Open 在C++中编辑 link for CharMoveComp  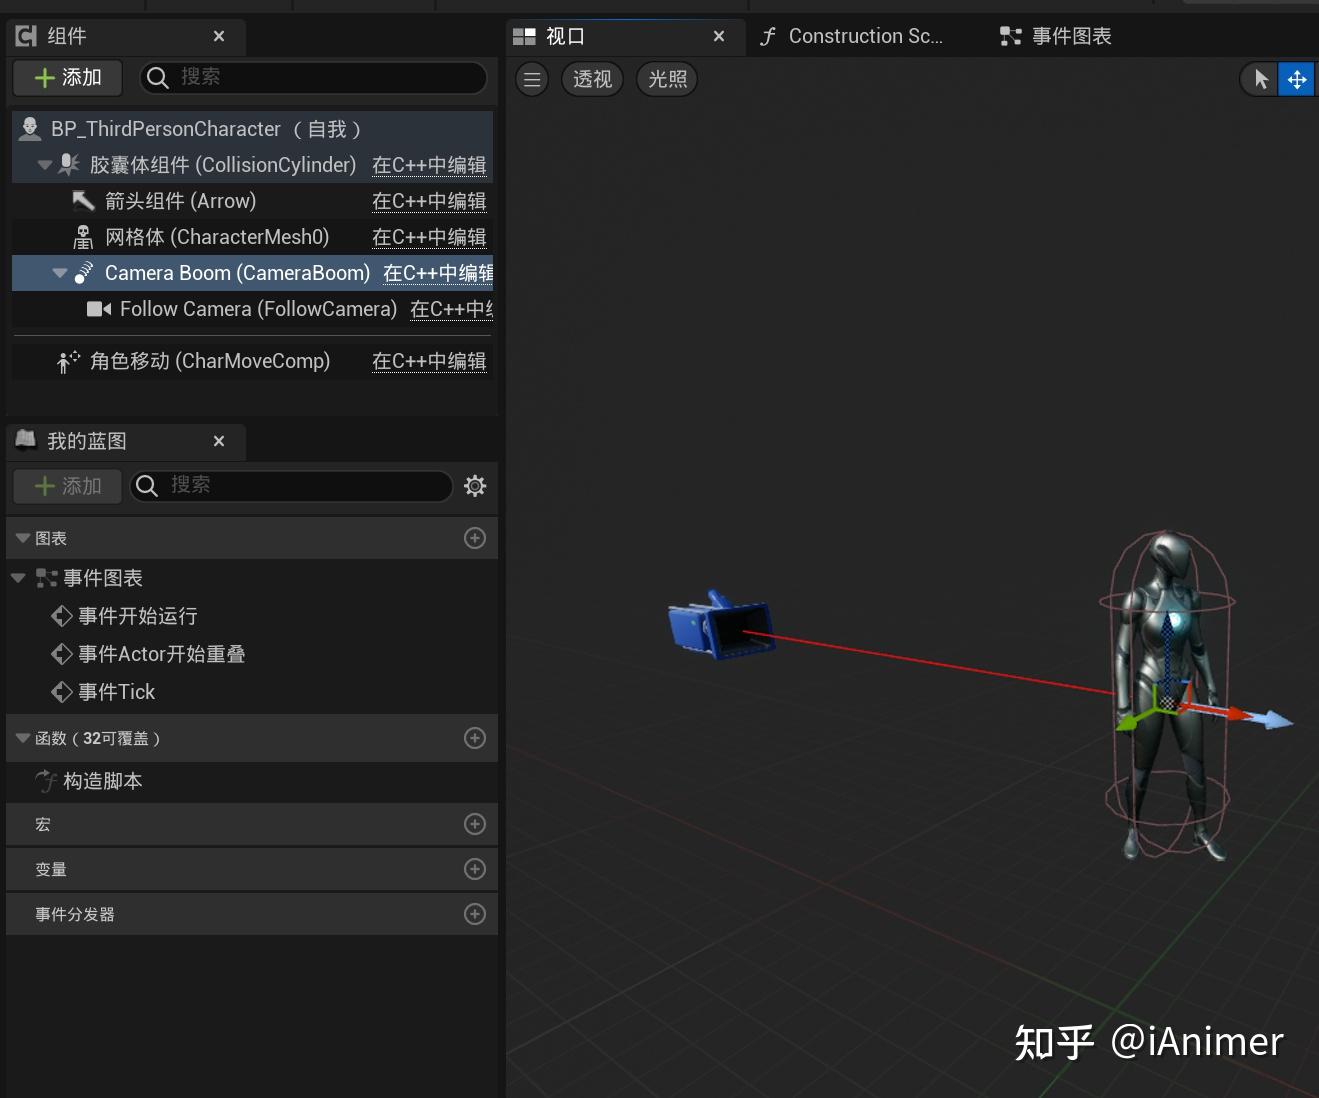429,361
